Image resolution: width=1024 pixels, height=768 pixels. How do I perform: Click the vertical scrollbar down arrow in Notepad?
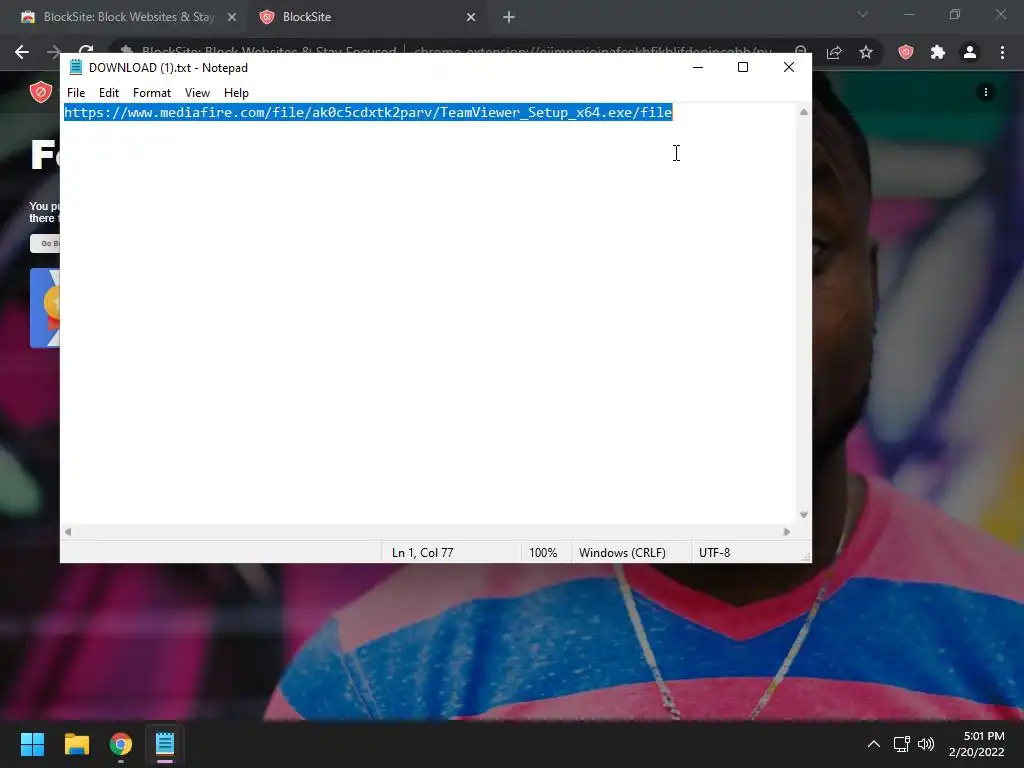click(x=803, y=515)
